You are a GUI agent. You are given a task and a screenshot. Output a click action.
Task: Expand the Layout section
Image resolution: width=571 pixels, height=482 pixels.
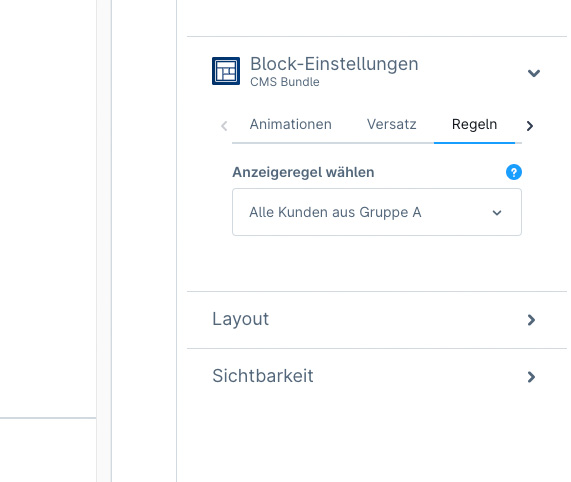[377, 320]
